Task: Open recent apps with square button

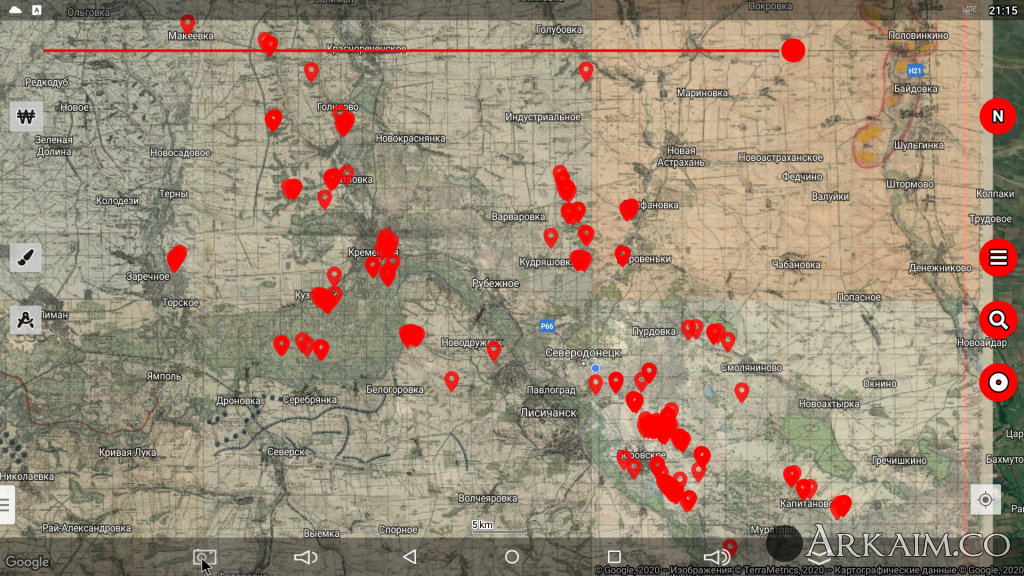Action: pos(614,557)
